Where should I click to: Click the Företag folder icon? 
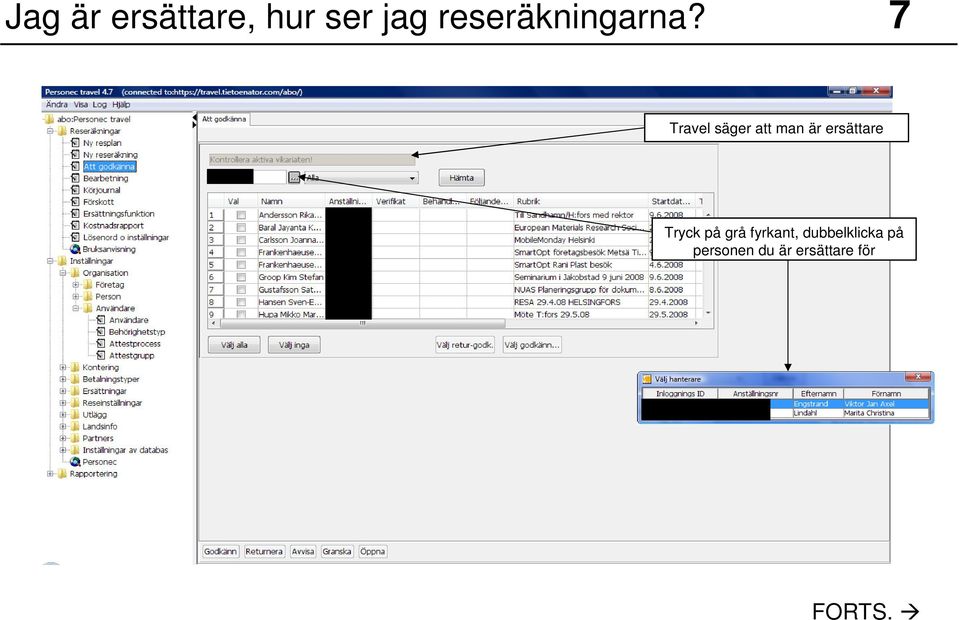(88, 284)
